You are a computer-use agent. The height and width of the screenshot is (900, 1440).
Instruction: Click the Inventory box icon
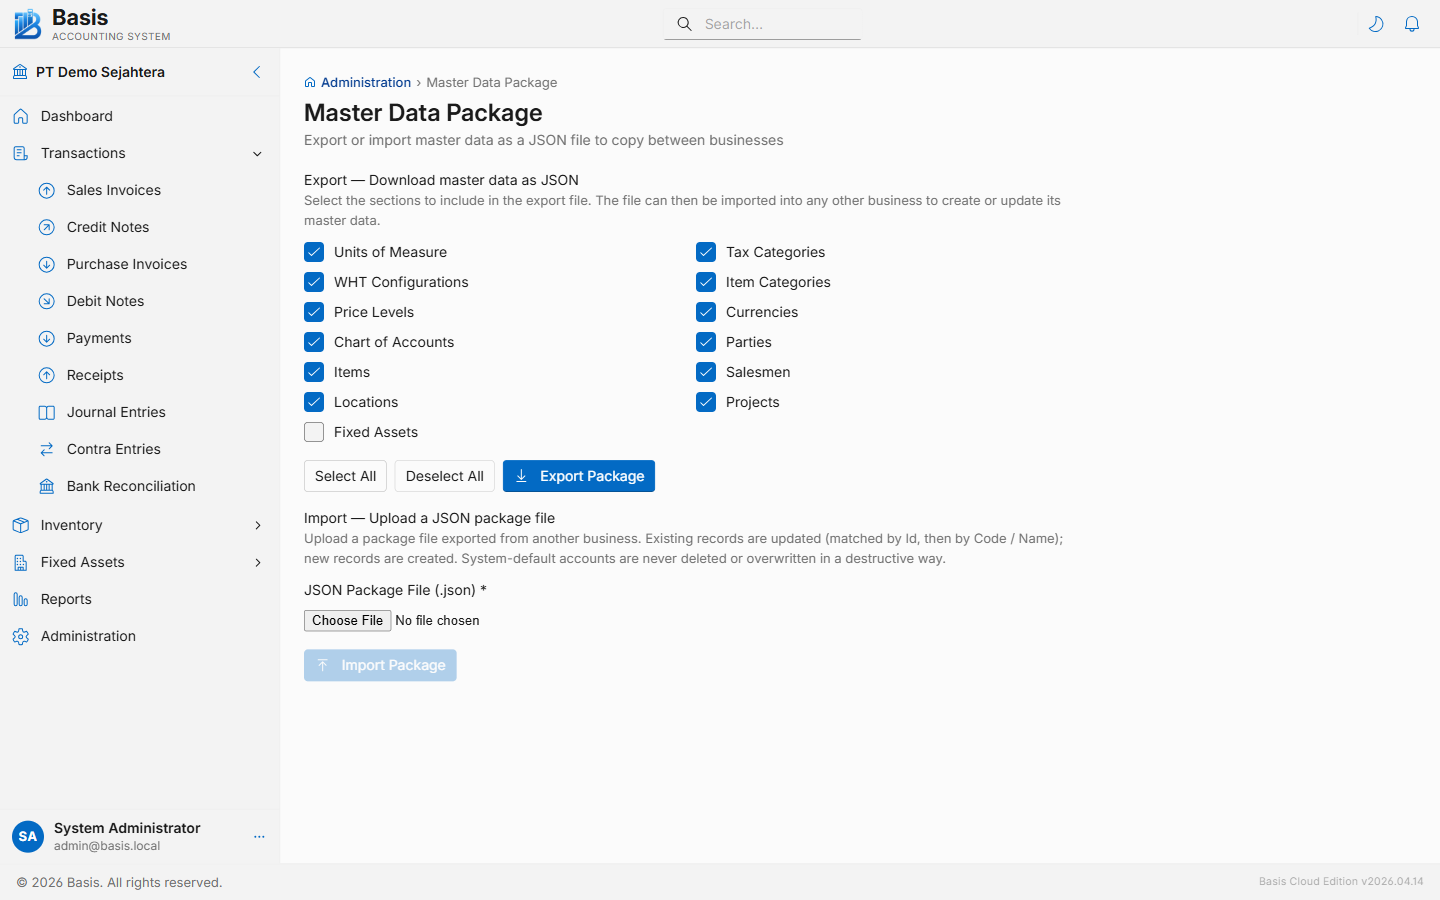(x=21, y=525)
